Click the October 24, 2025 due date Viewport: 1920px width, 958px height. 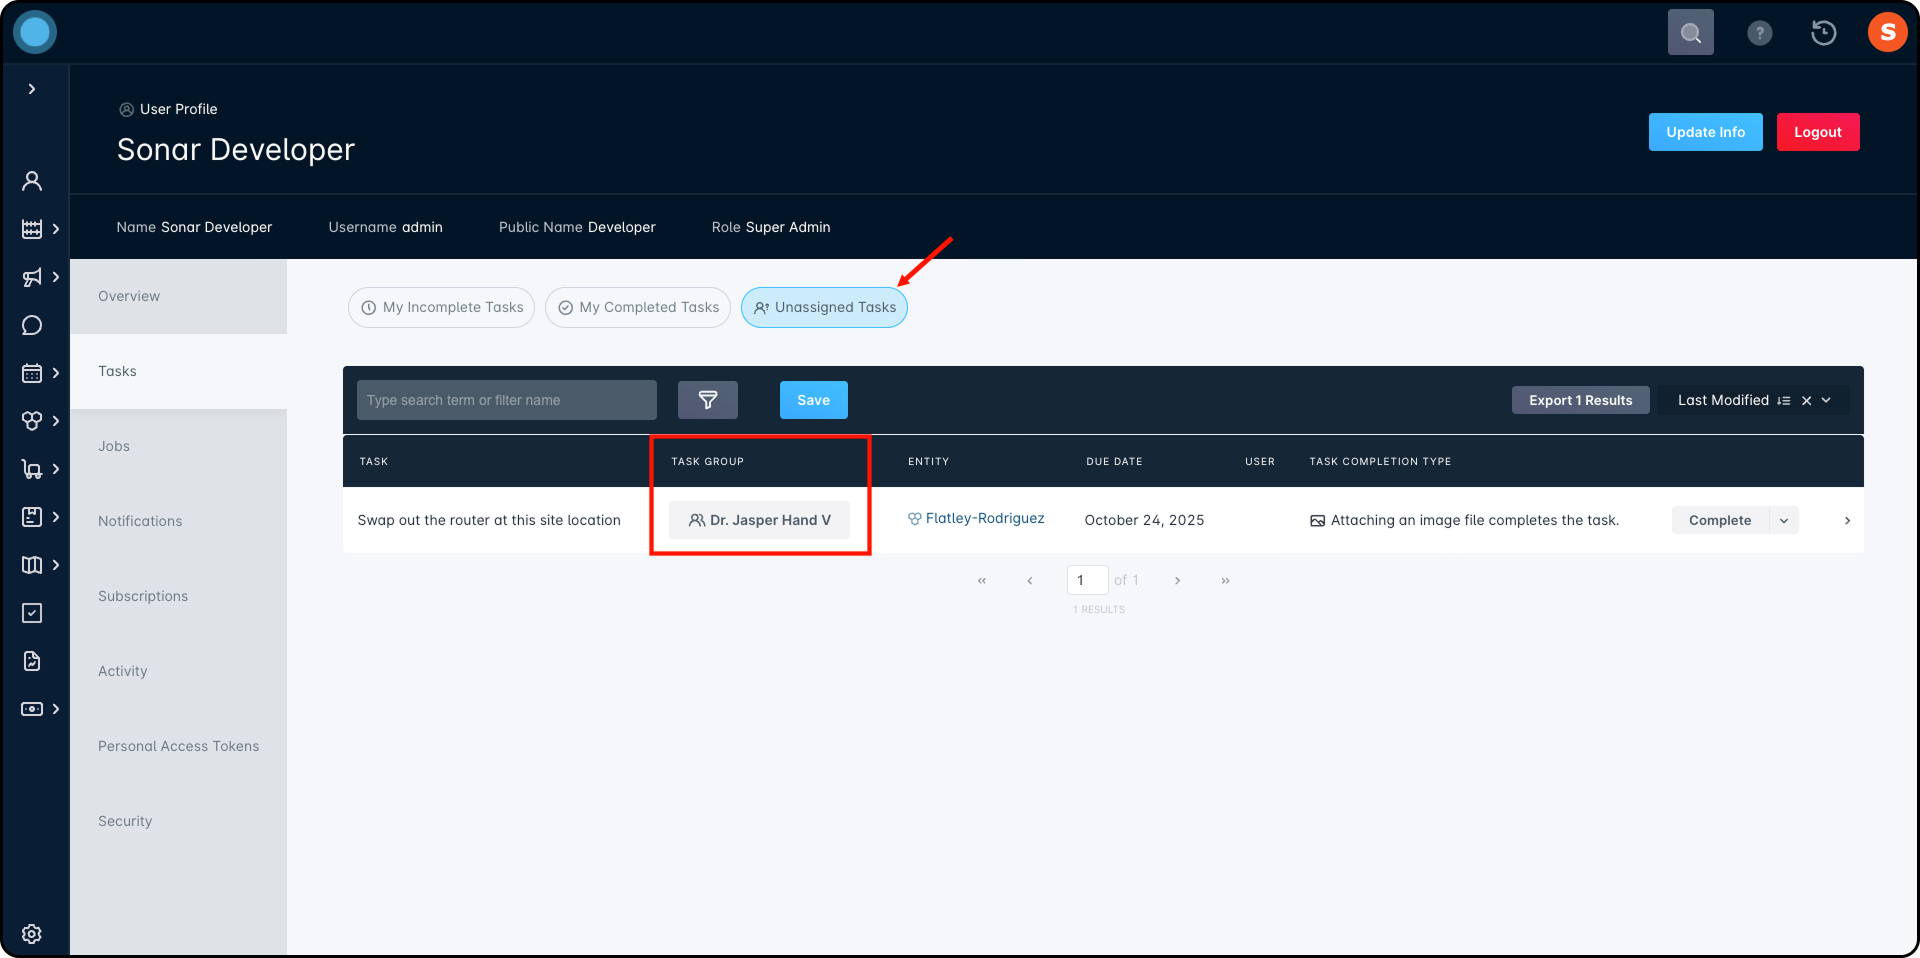pyautogui.click(x=1144, y=520)
